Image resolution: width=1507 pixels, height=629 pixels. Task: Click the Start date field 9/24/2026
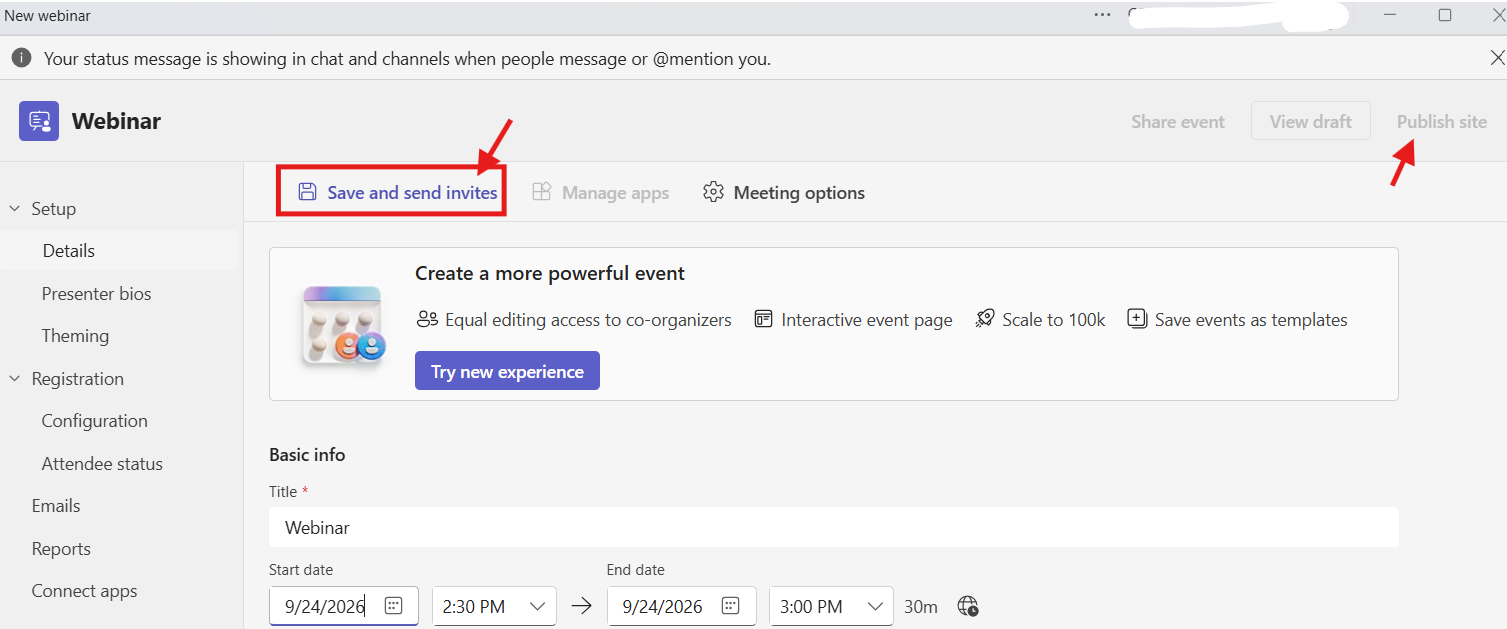(344, 606)
